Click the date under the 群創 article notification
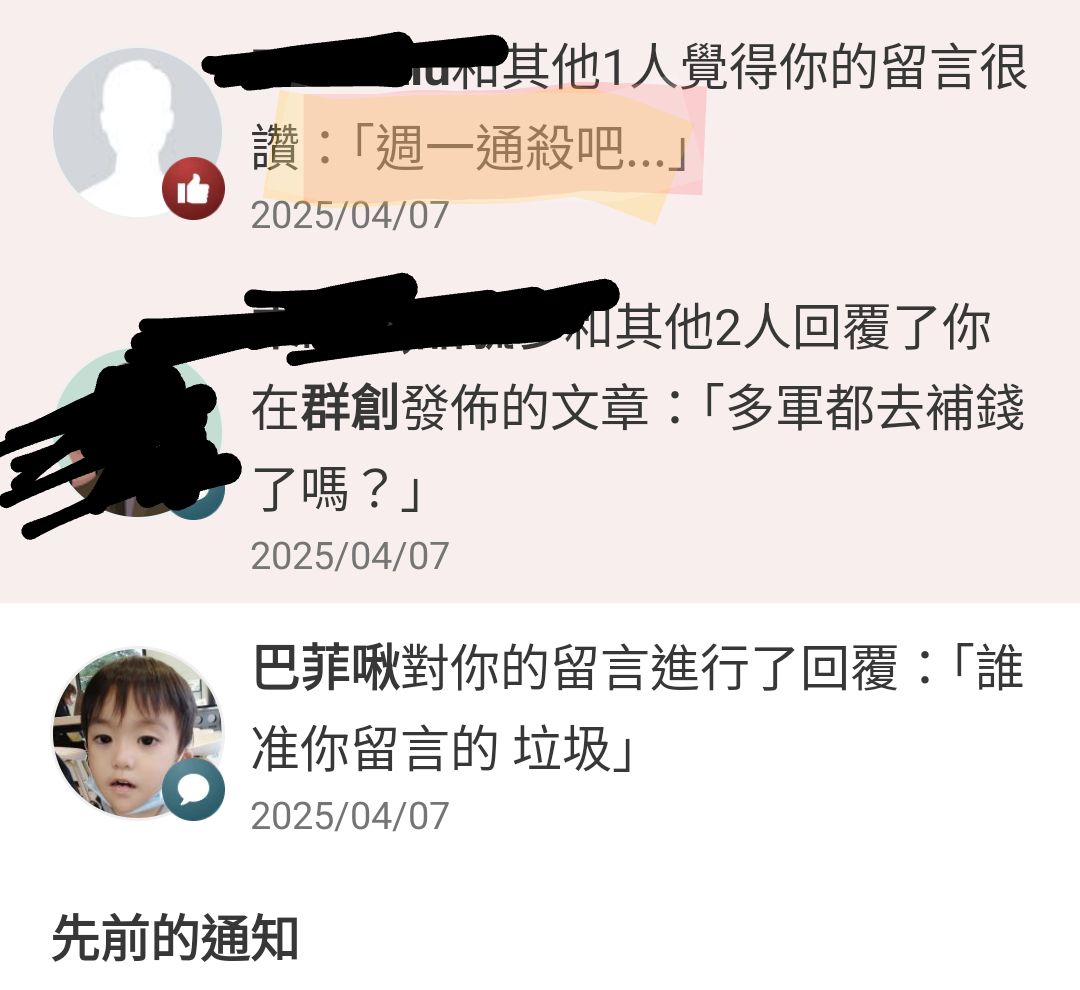1080x990 pixels. pos(350,556)
